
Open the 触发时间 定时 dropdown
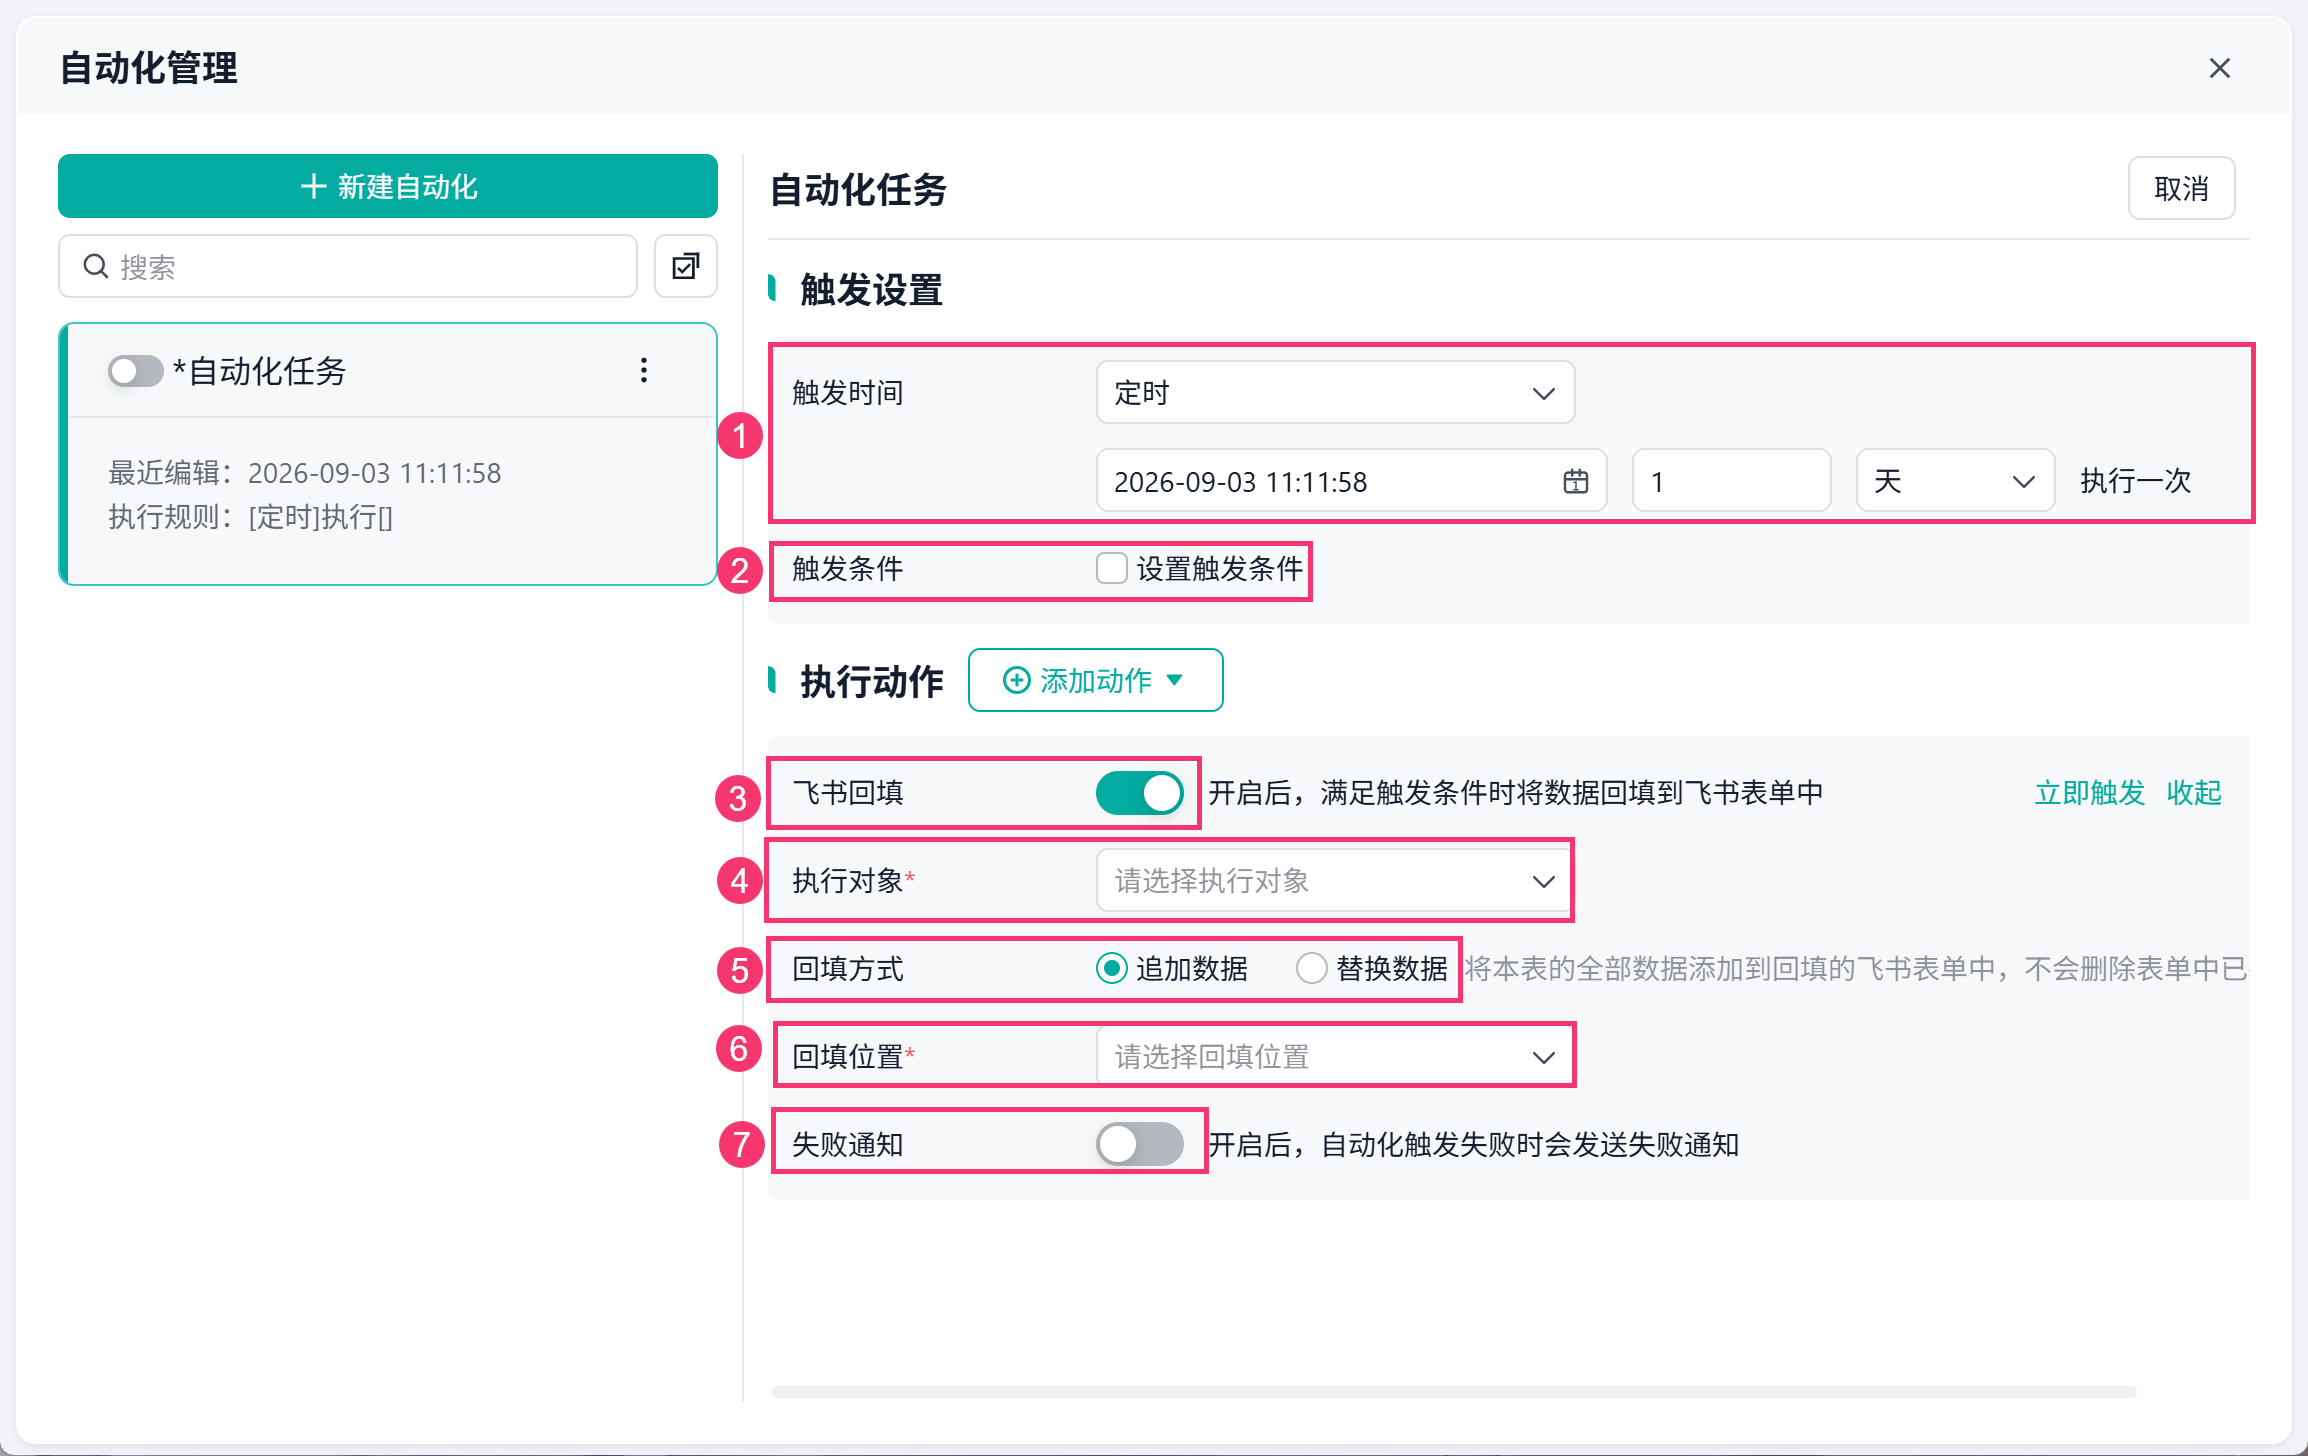(1335, 393)
